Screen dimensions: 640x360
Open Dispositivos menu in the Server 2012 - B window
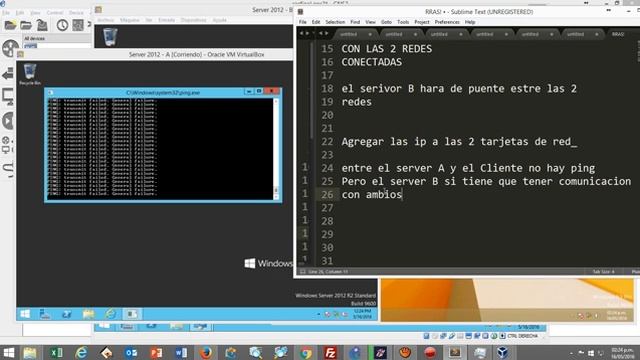click(x=193, y=20)
